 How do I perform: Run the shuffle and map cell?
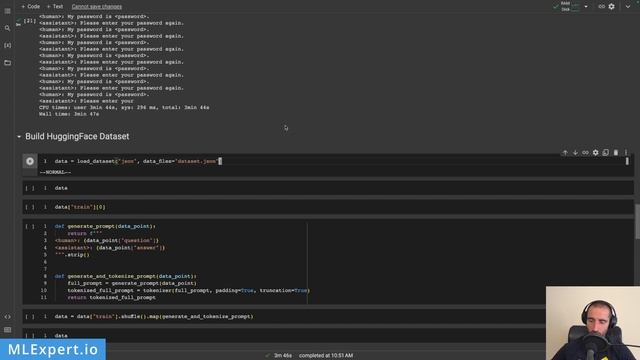[x=30, y=316]
